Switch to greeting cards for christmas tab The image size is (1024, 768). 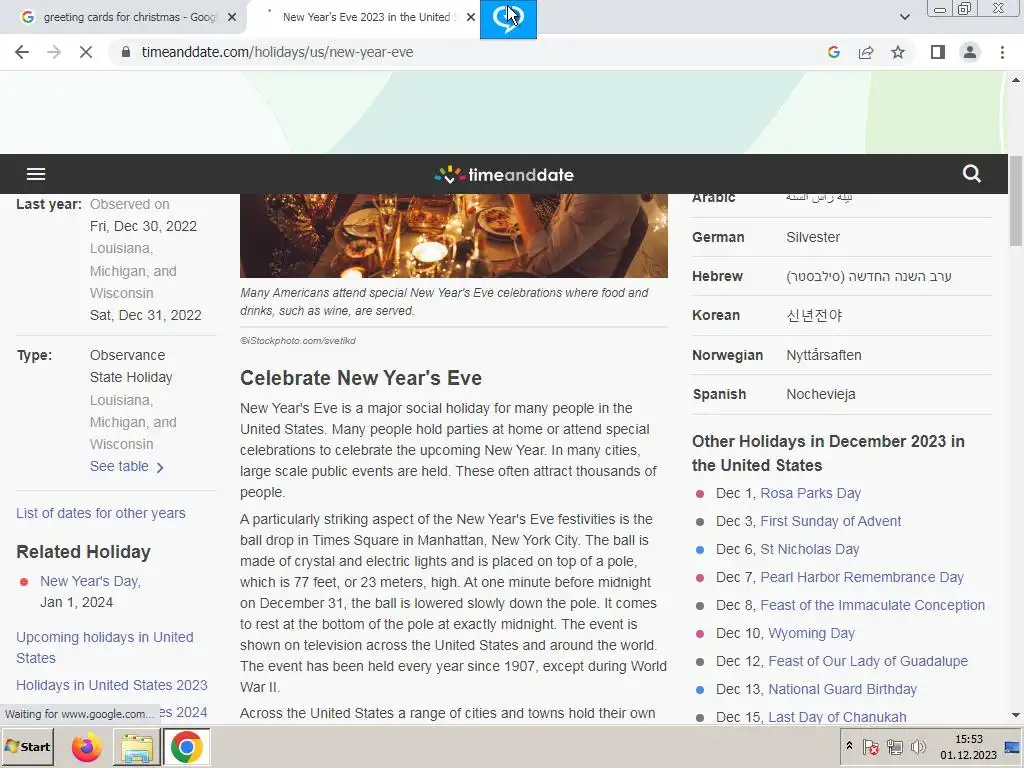click(129, 17)
